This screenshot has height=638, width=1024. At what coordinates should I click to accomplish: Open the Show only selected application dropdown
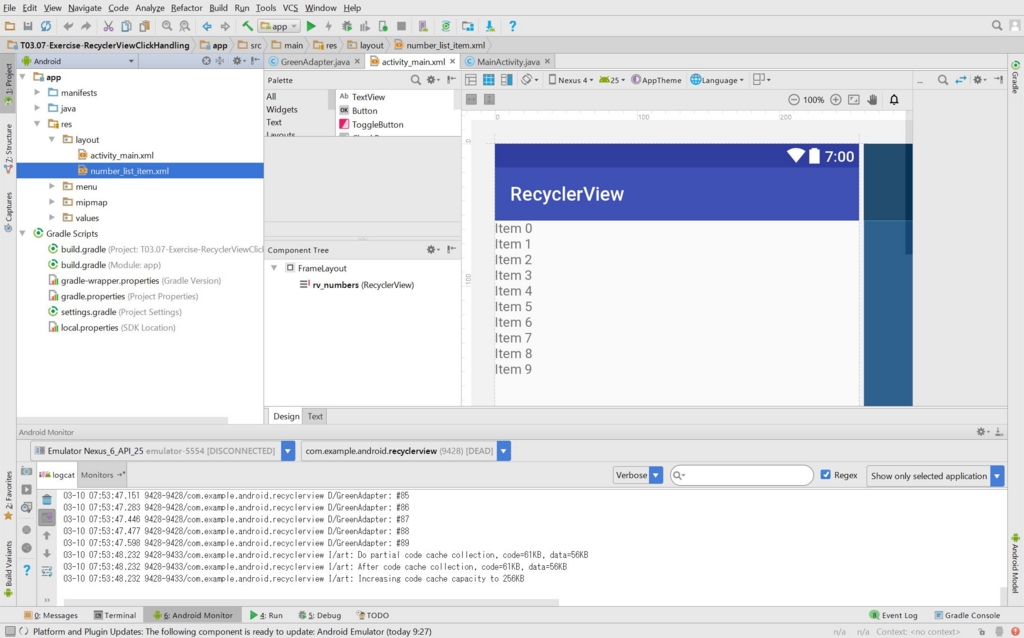[x=935, y=475]
